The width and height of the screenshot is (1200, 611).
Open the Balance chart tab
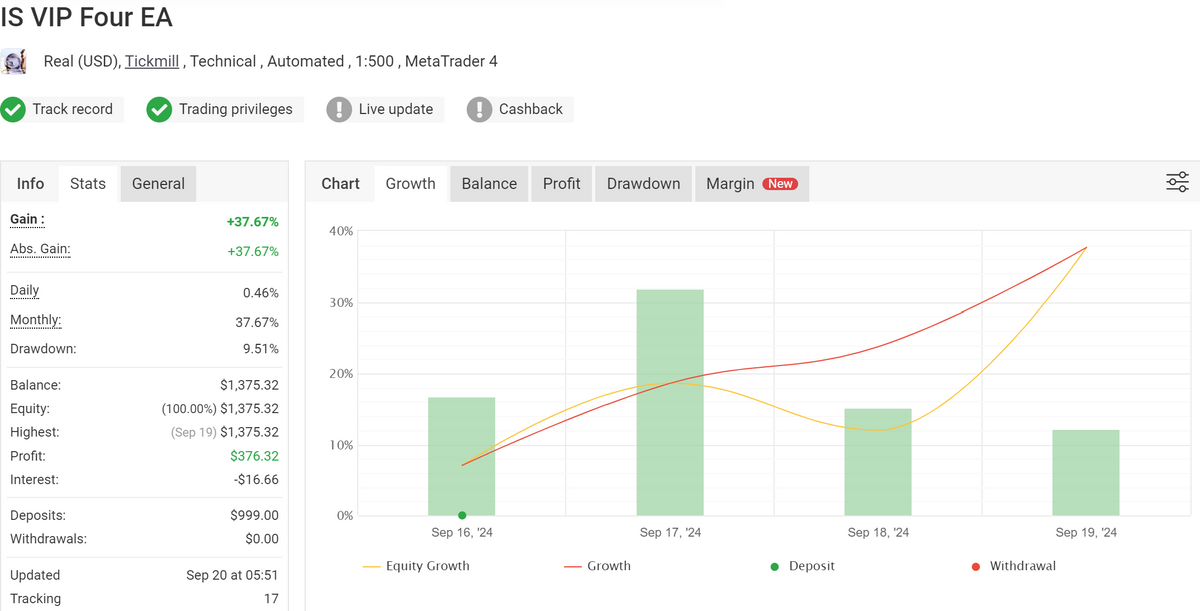coord(489,184)
